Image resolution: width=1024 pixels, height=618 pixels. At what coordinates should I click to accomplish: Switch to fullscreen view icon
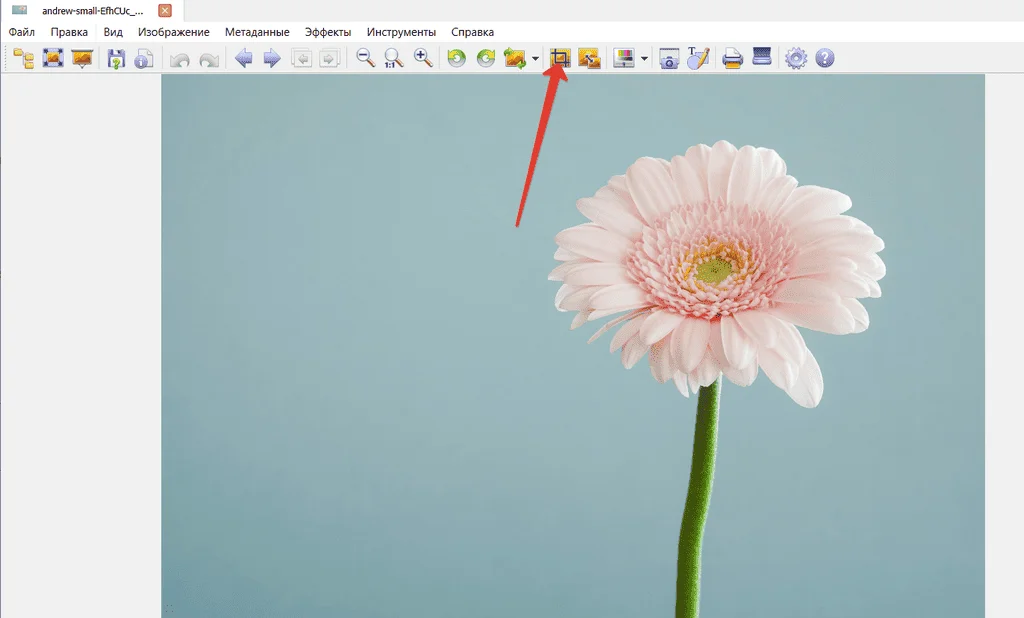point(52,59)
